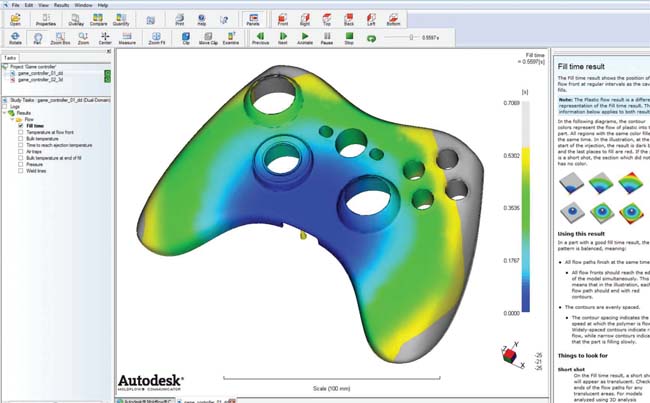Click the Open file toolbar icon
This screenshot has height=403, width=650.
coord(15,19)
